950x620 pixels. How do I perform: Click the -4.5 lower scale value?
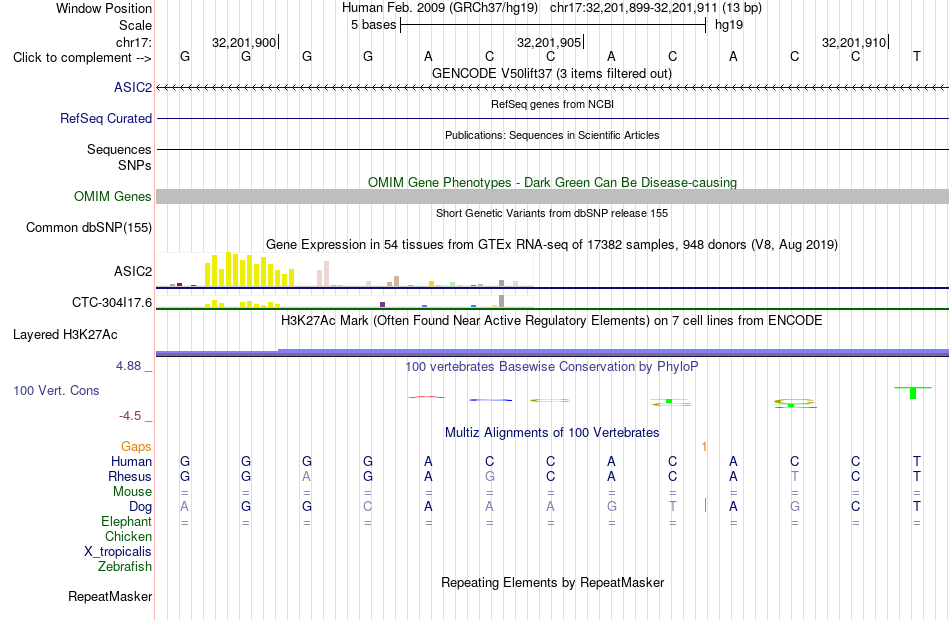(x=130, y=416)
